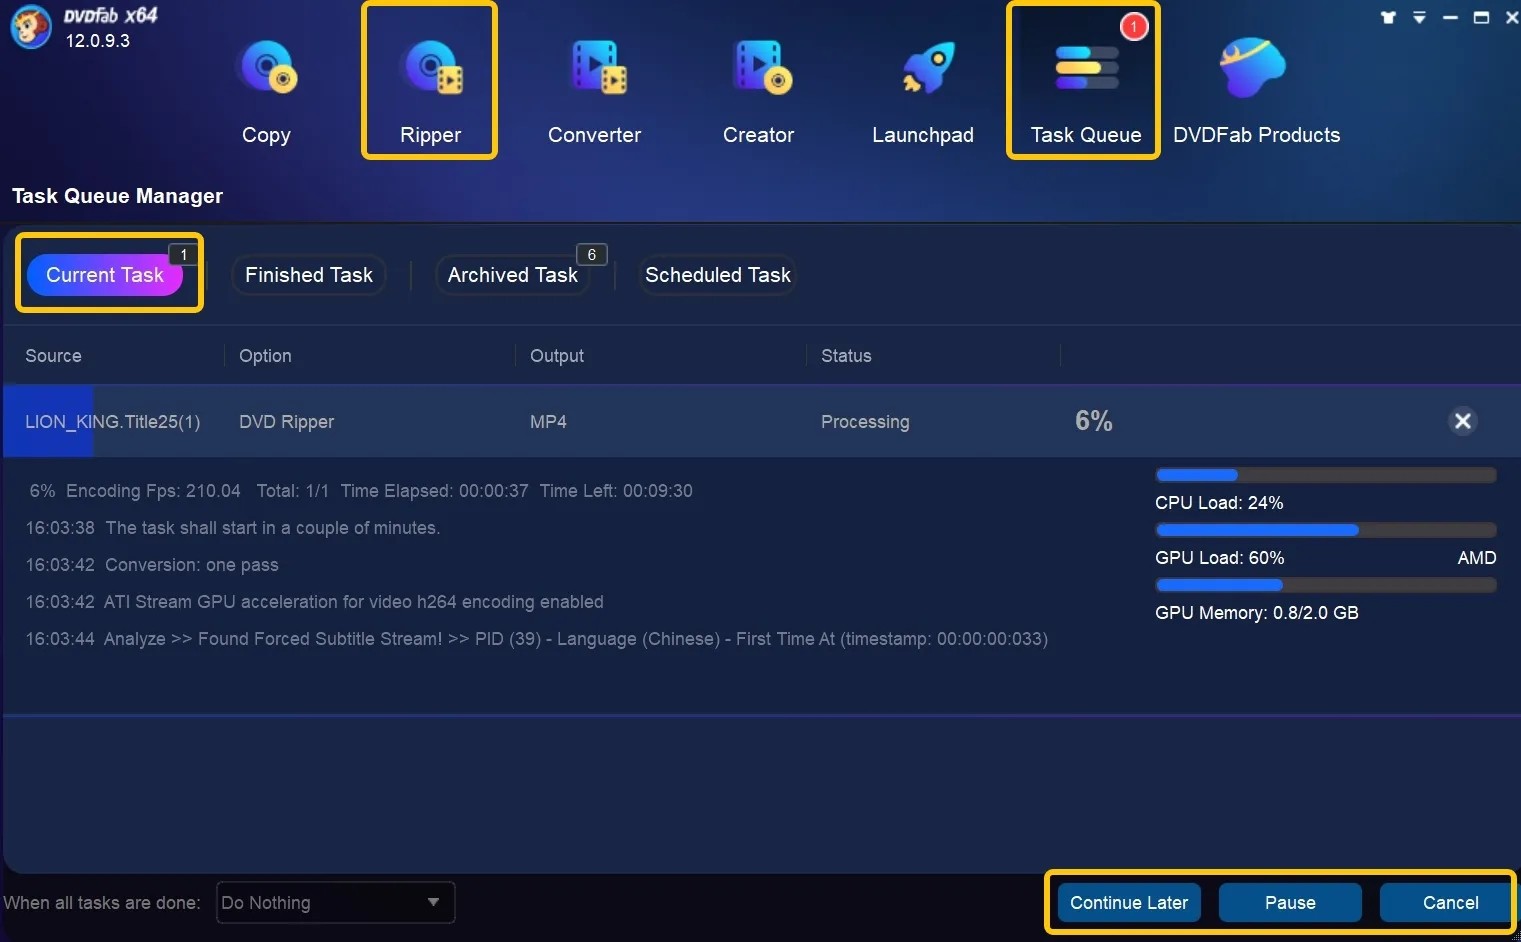Click the DVD Ripper option cell

(286, 422)
